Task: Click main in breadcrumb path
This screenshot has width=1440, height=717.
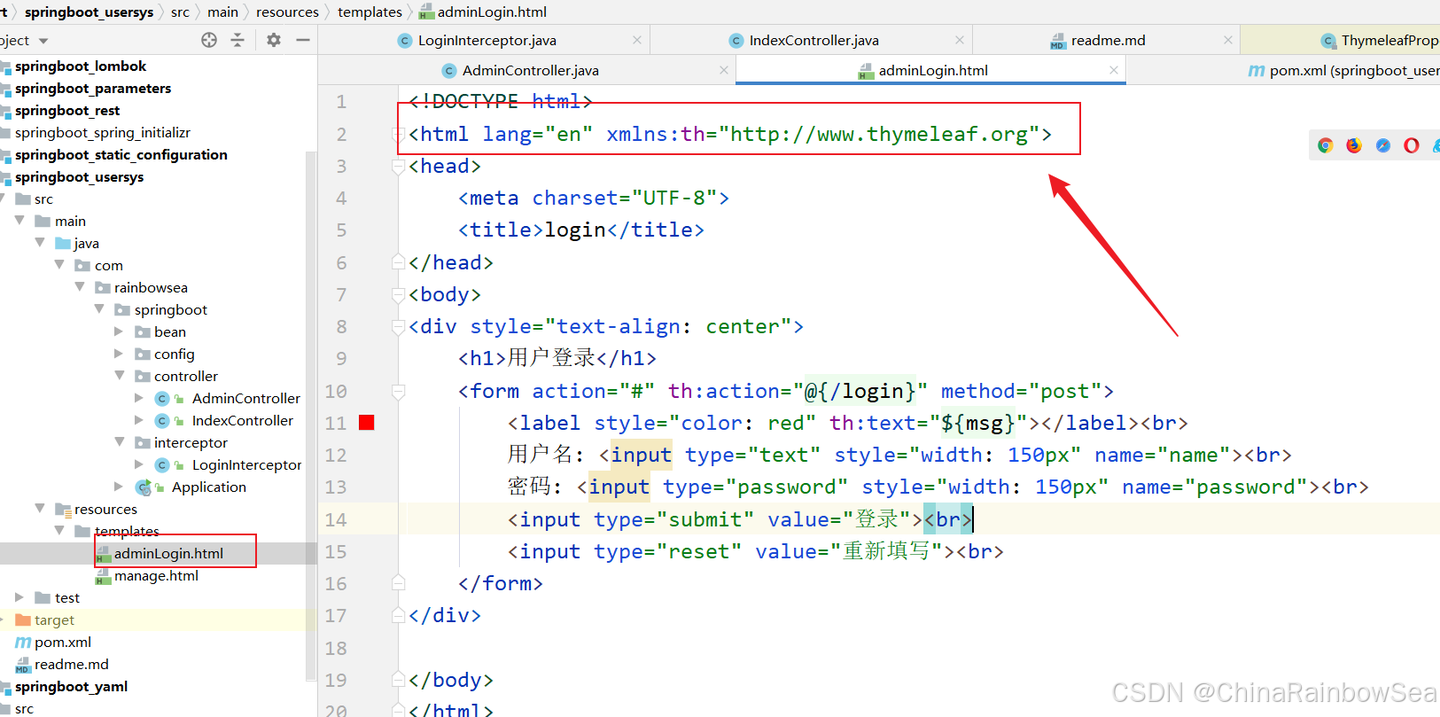Action: click(x=222, y=12)
